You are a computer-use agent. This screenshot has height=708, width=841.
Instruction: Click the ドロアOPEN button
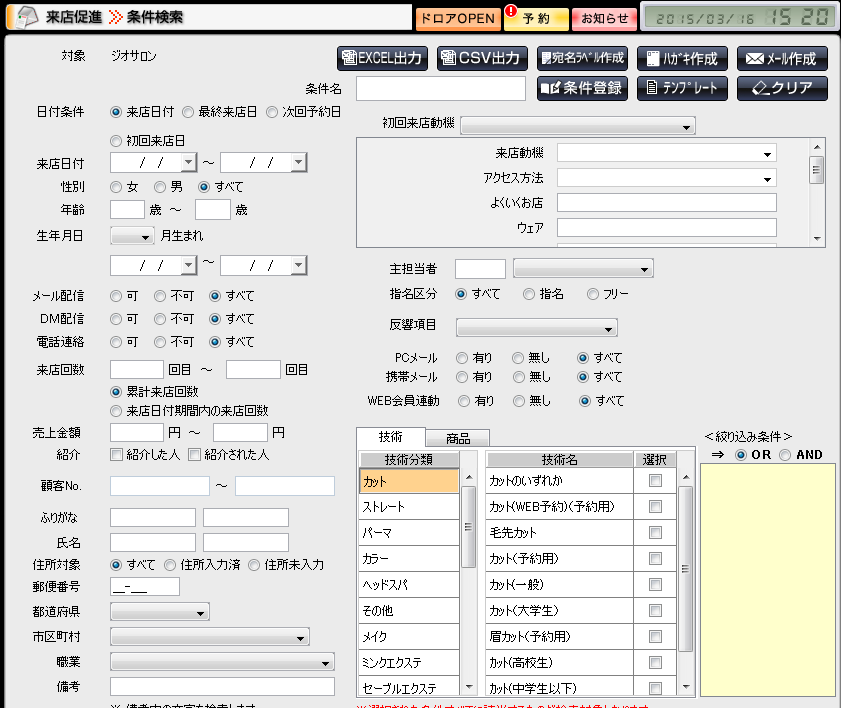click(455, 18)
